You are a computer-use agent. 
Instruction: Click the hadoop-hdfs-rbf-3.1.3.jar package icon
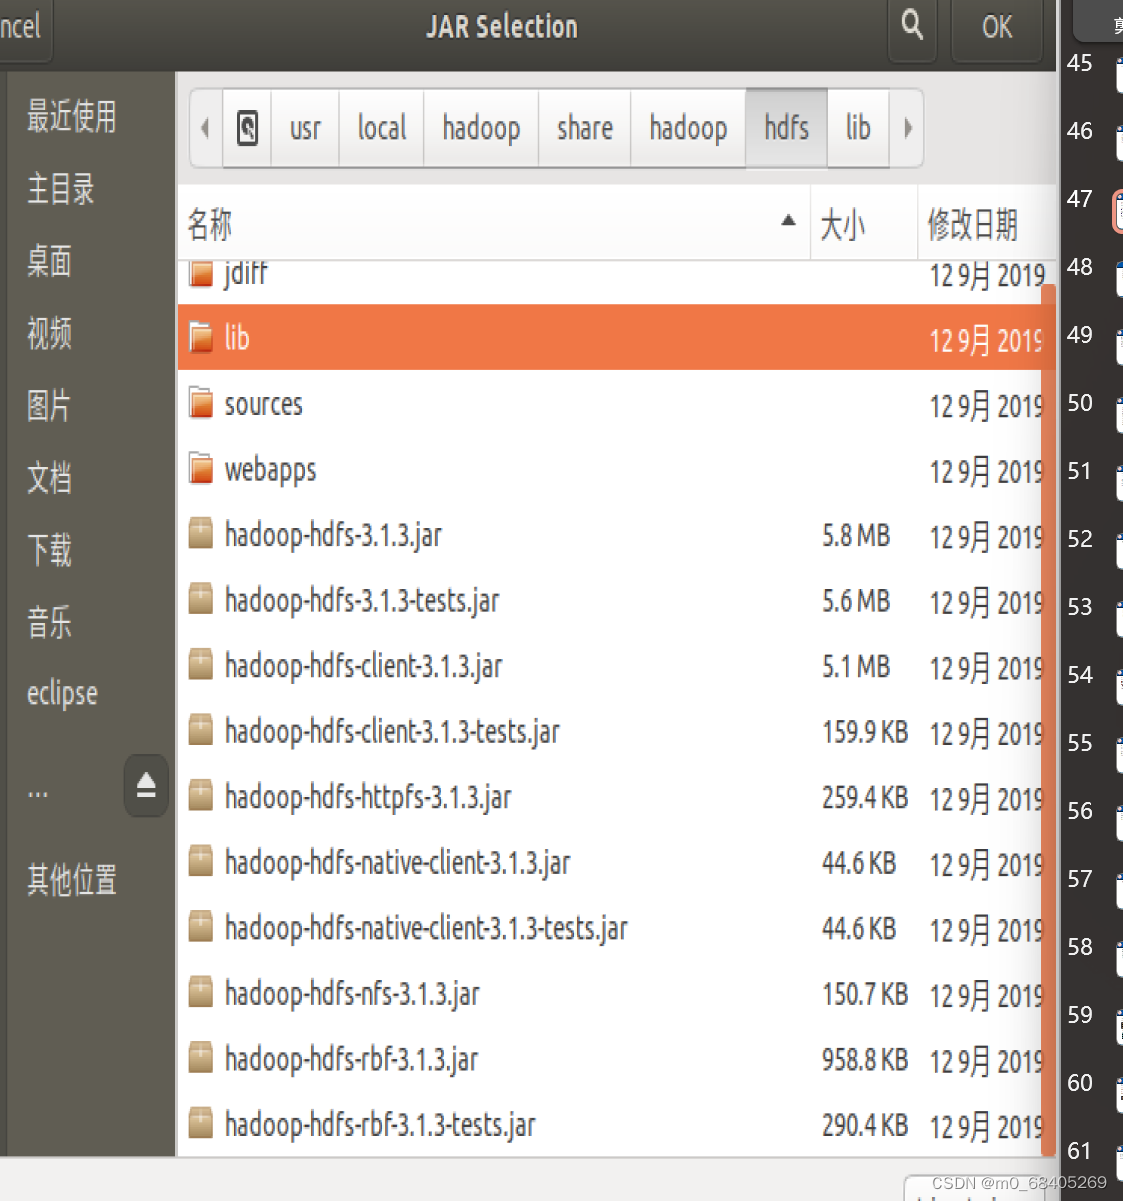point(201,1058)
